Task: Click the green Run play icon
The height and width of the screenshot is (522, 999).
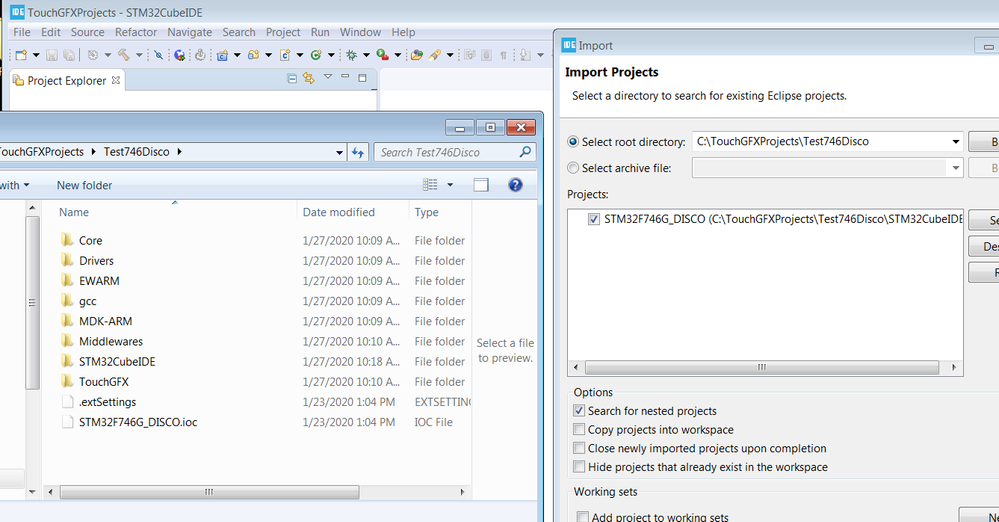Action: click(x=382, y=55)
